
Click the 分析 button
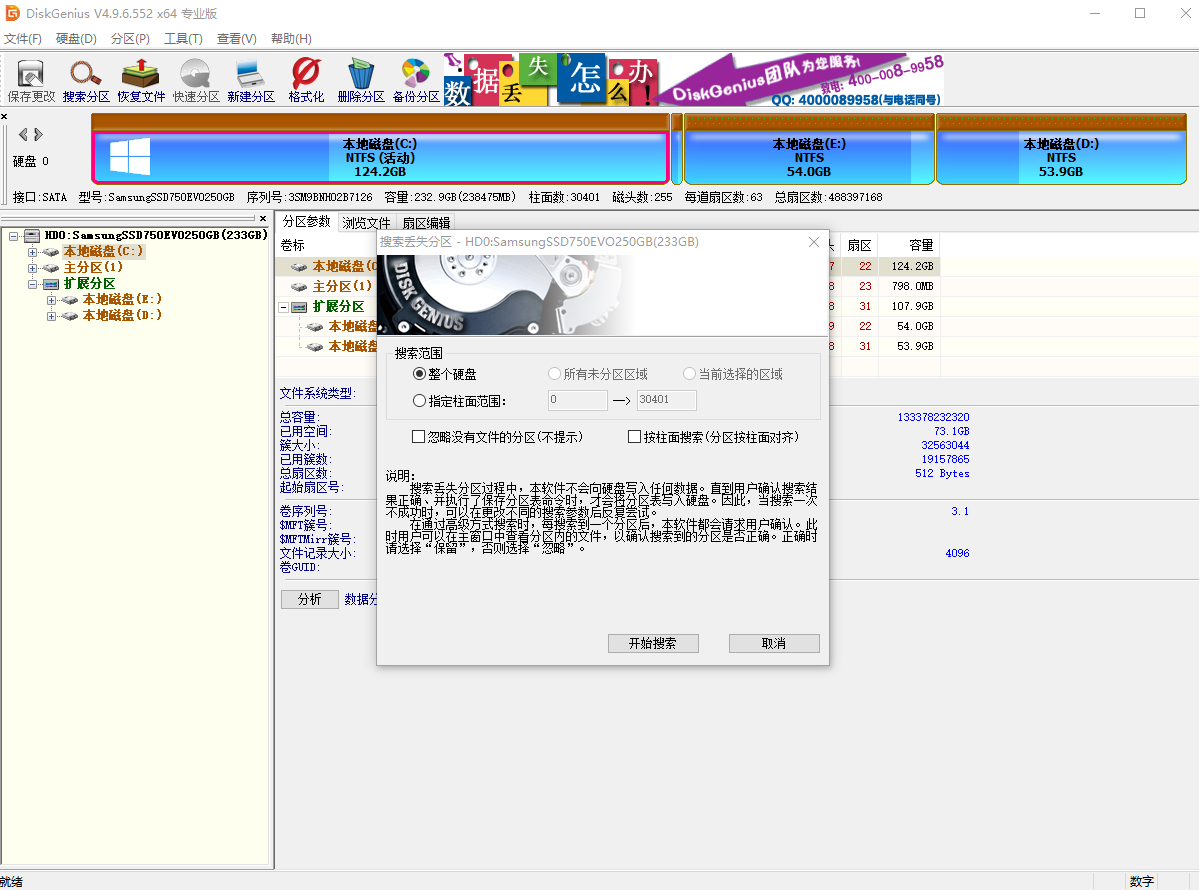310,599
